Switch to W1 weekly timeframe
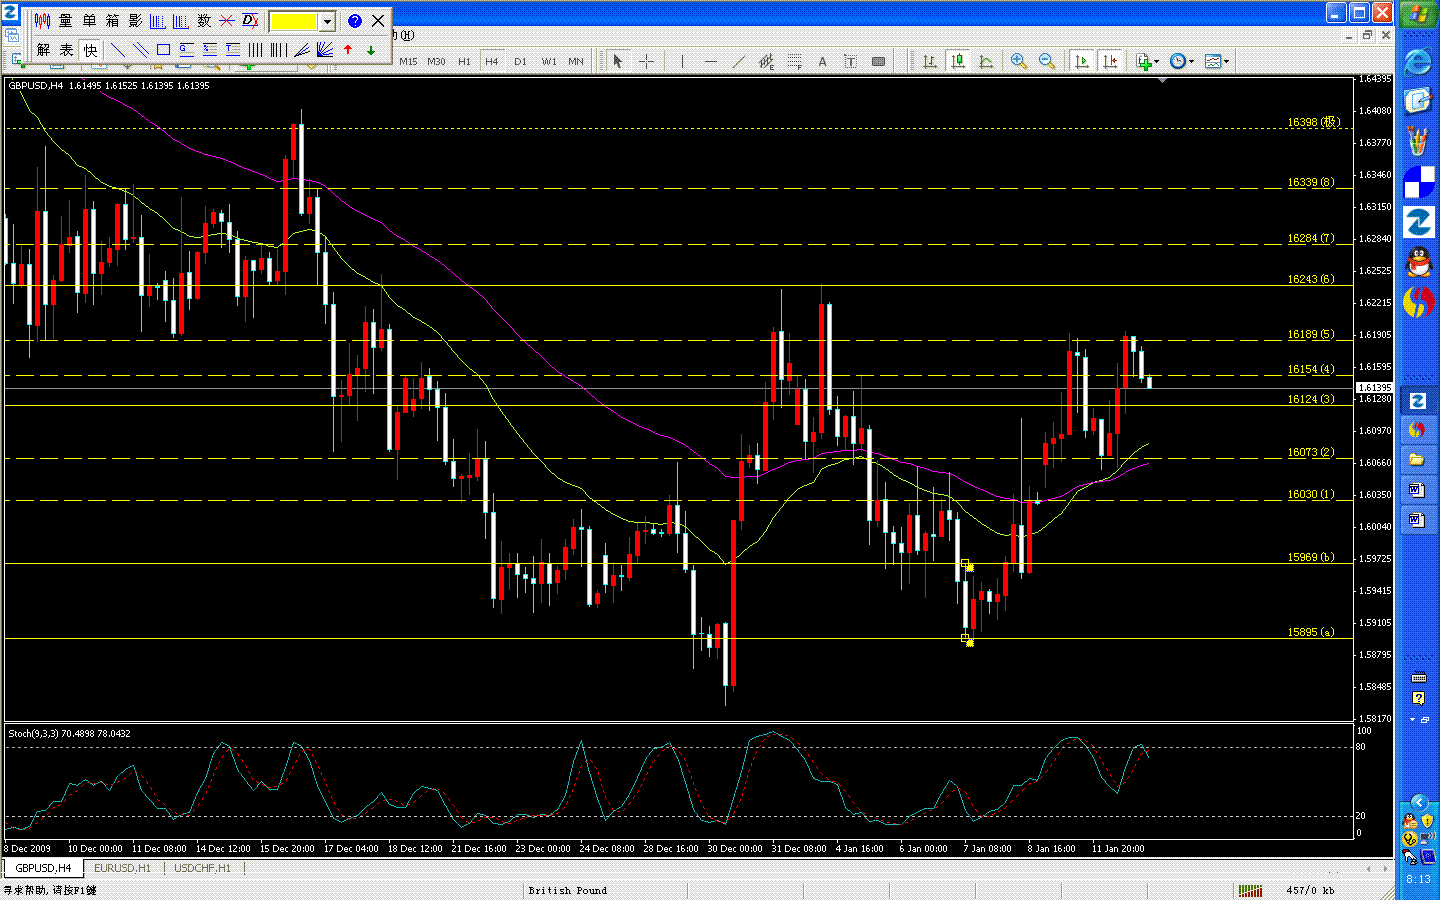Screen dimensions: 1440x900 (x=549, y=62)
